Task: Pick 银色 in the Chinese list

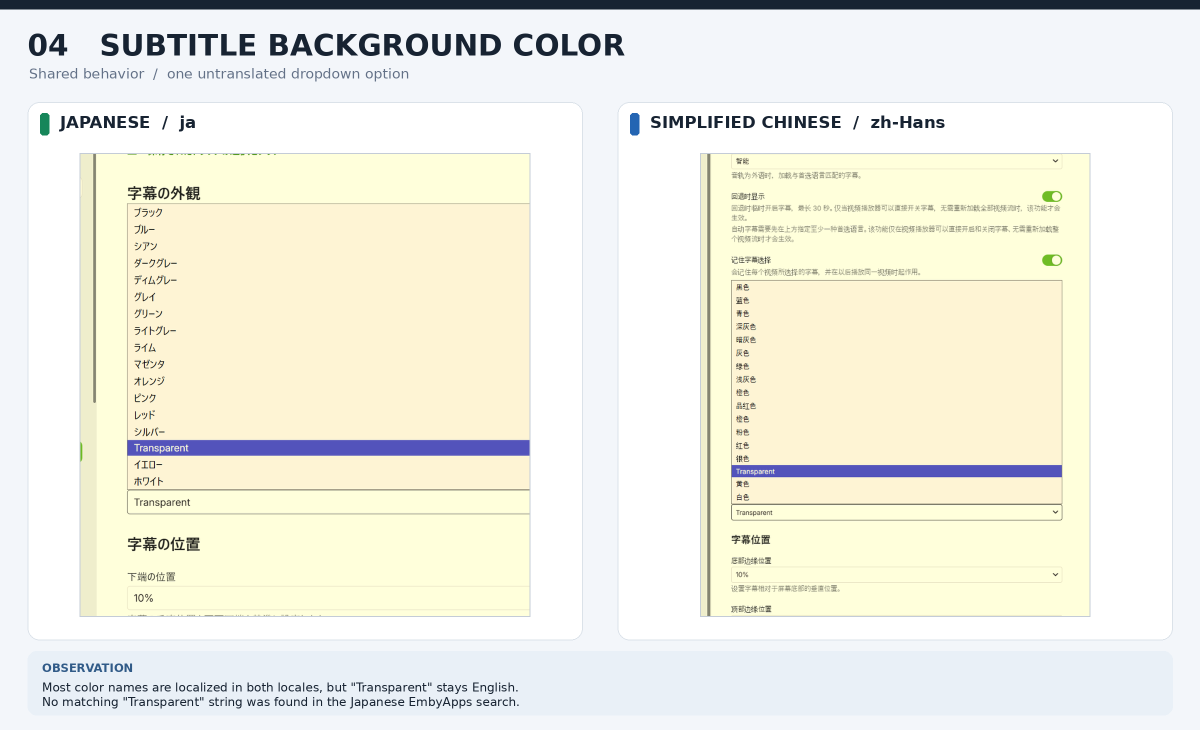Action: click(x=896, y=458)
